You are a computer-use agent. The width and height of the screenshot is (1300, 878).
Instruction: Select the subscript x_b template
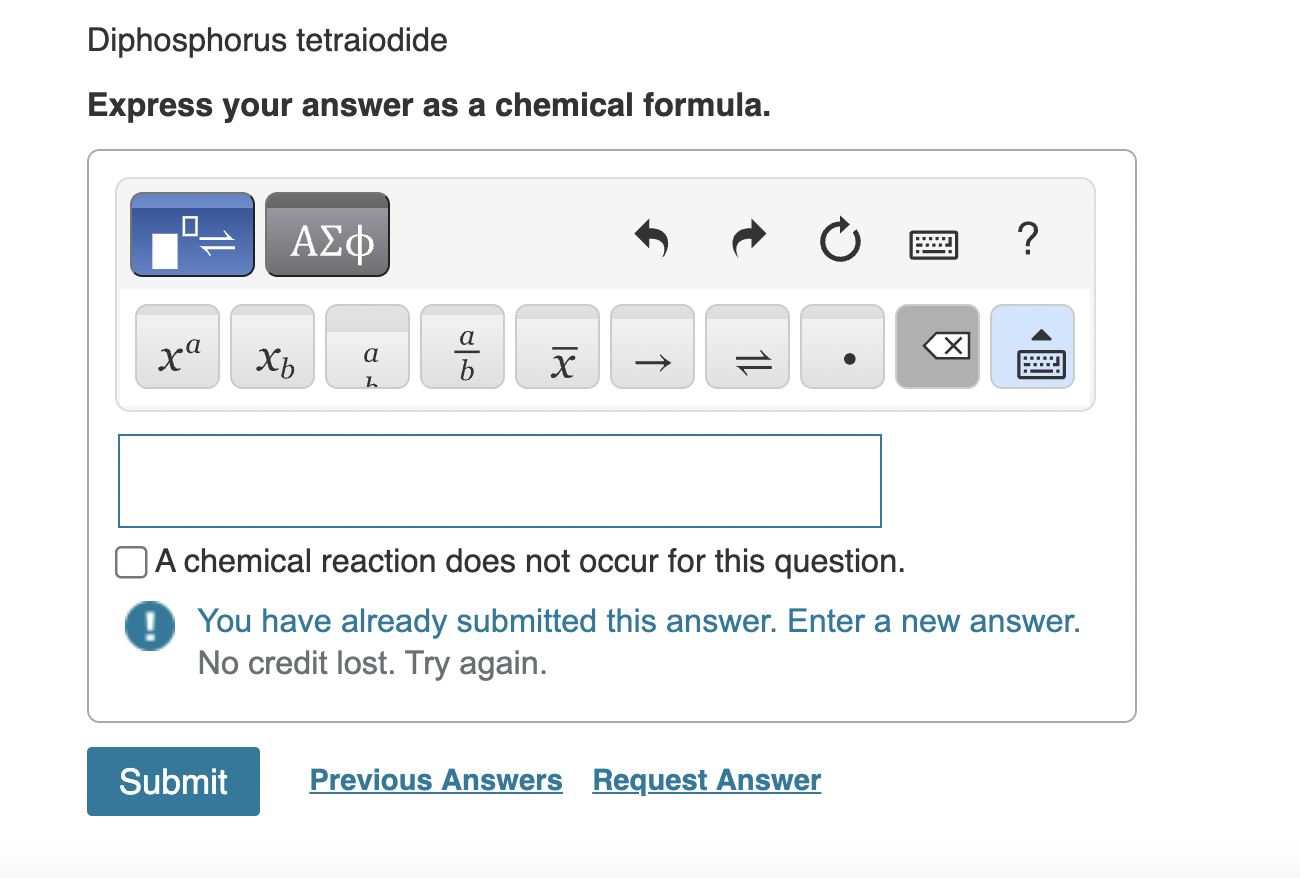(272, 347)
